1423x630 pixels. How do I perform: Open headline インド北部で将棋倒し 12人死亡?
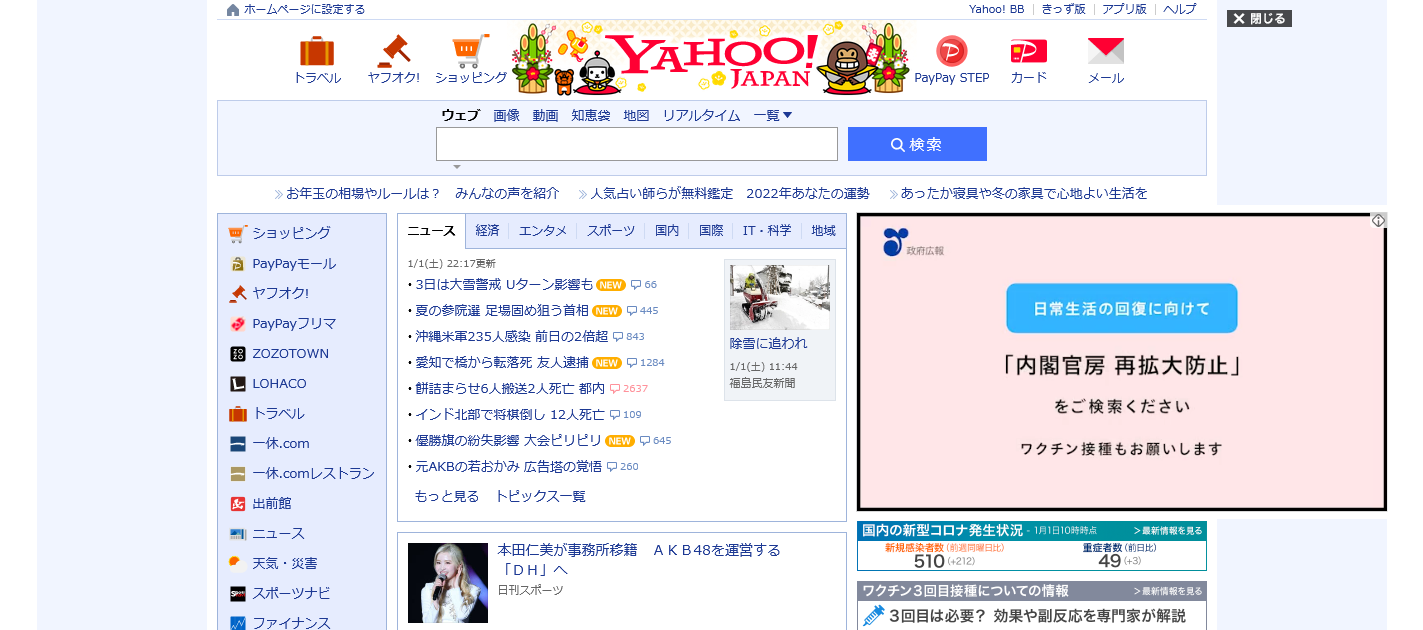tap(510, 414)
